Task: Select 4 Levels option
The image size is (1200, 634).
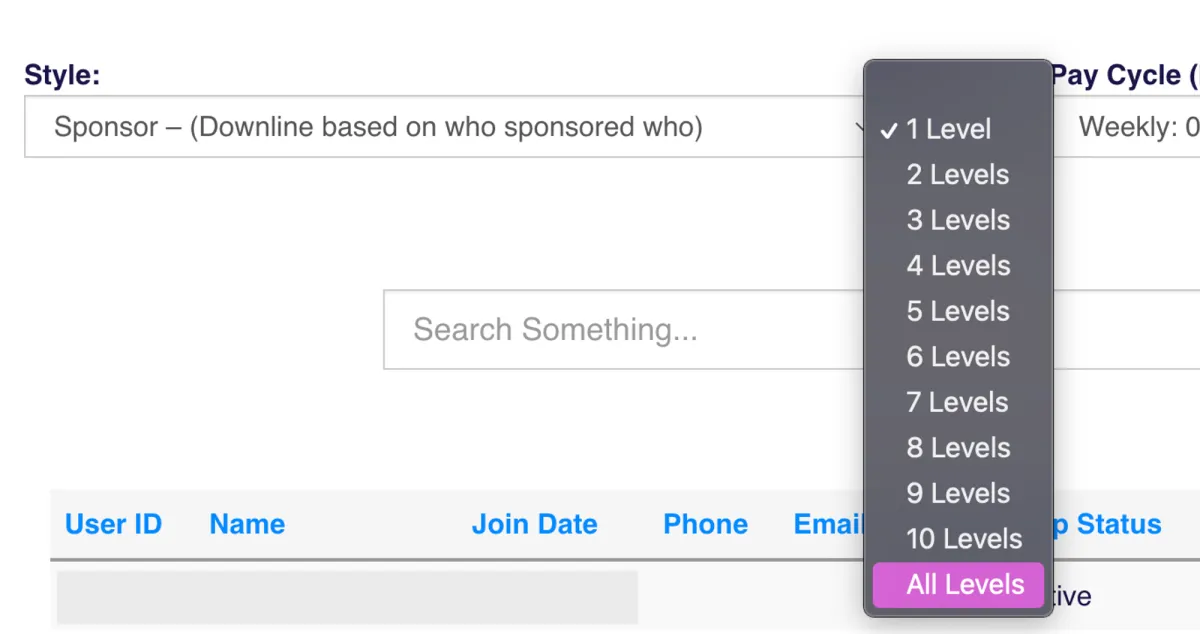Action: point(957,266)
